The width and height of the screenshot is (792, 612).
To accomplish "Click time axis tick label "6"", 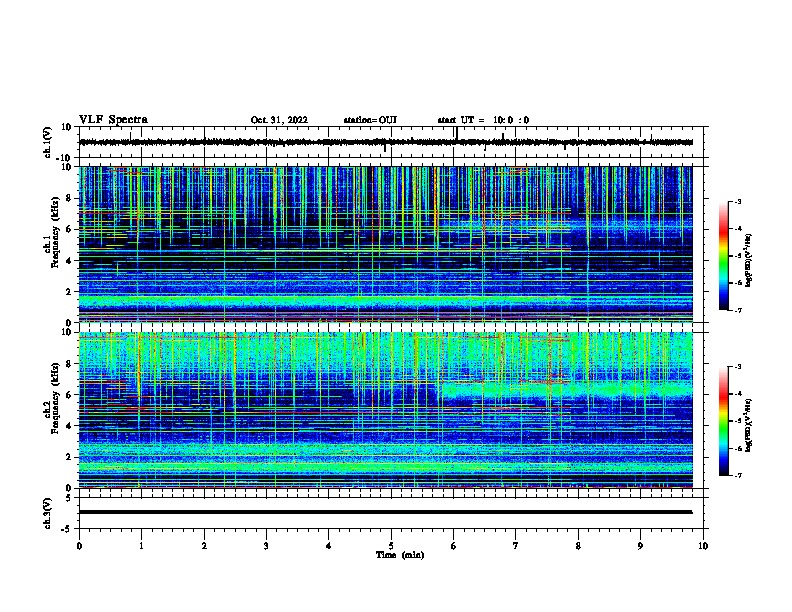I will (454, 546).
